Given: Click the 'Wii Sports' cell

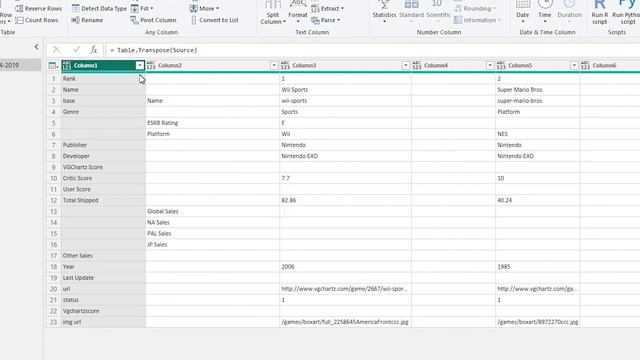Looking at the screenshot, I should 345,89.
